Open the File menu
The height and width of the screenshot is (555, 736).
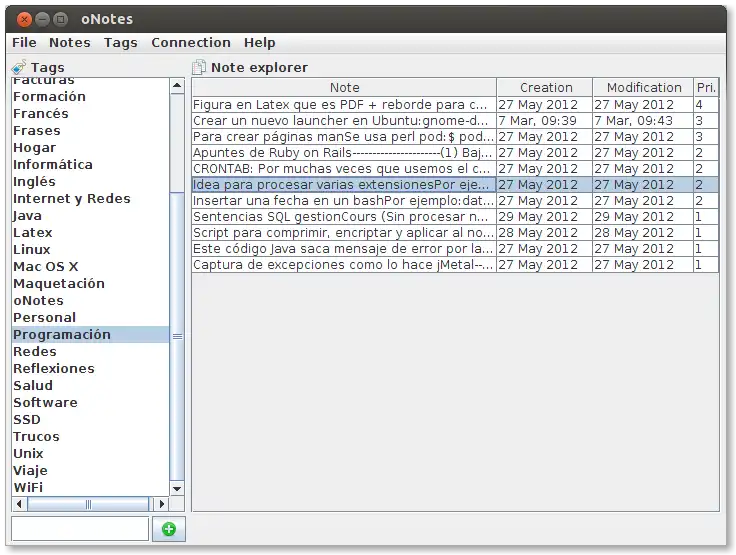[x=24, y=43]
